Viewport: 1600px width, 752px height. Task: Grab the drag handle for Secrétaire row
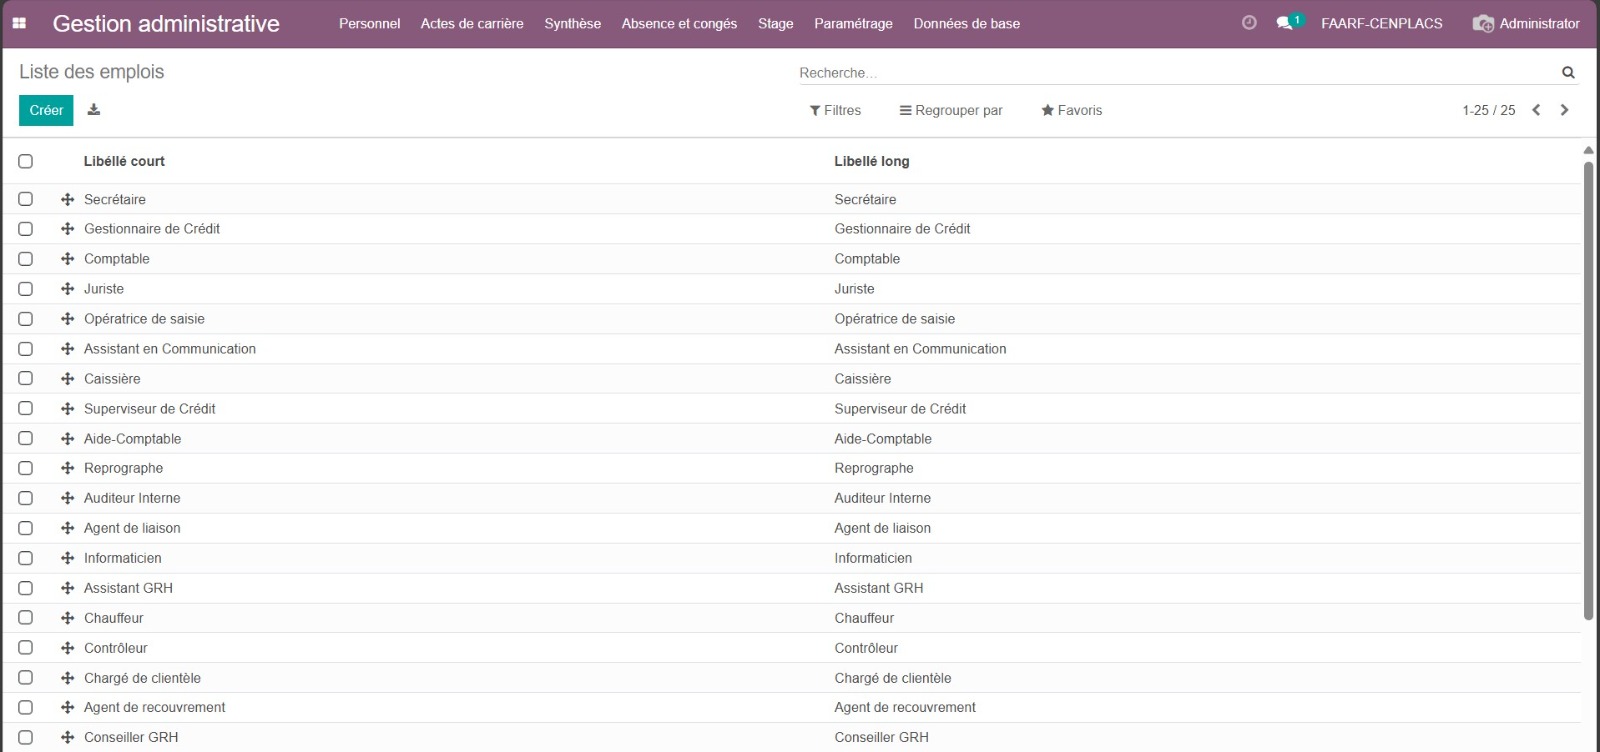68,199
